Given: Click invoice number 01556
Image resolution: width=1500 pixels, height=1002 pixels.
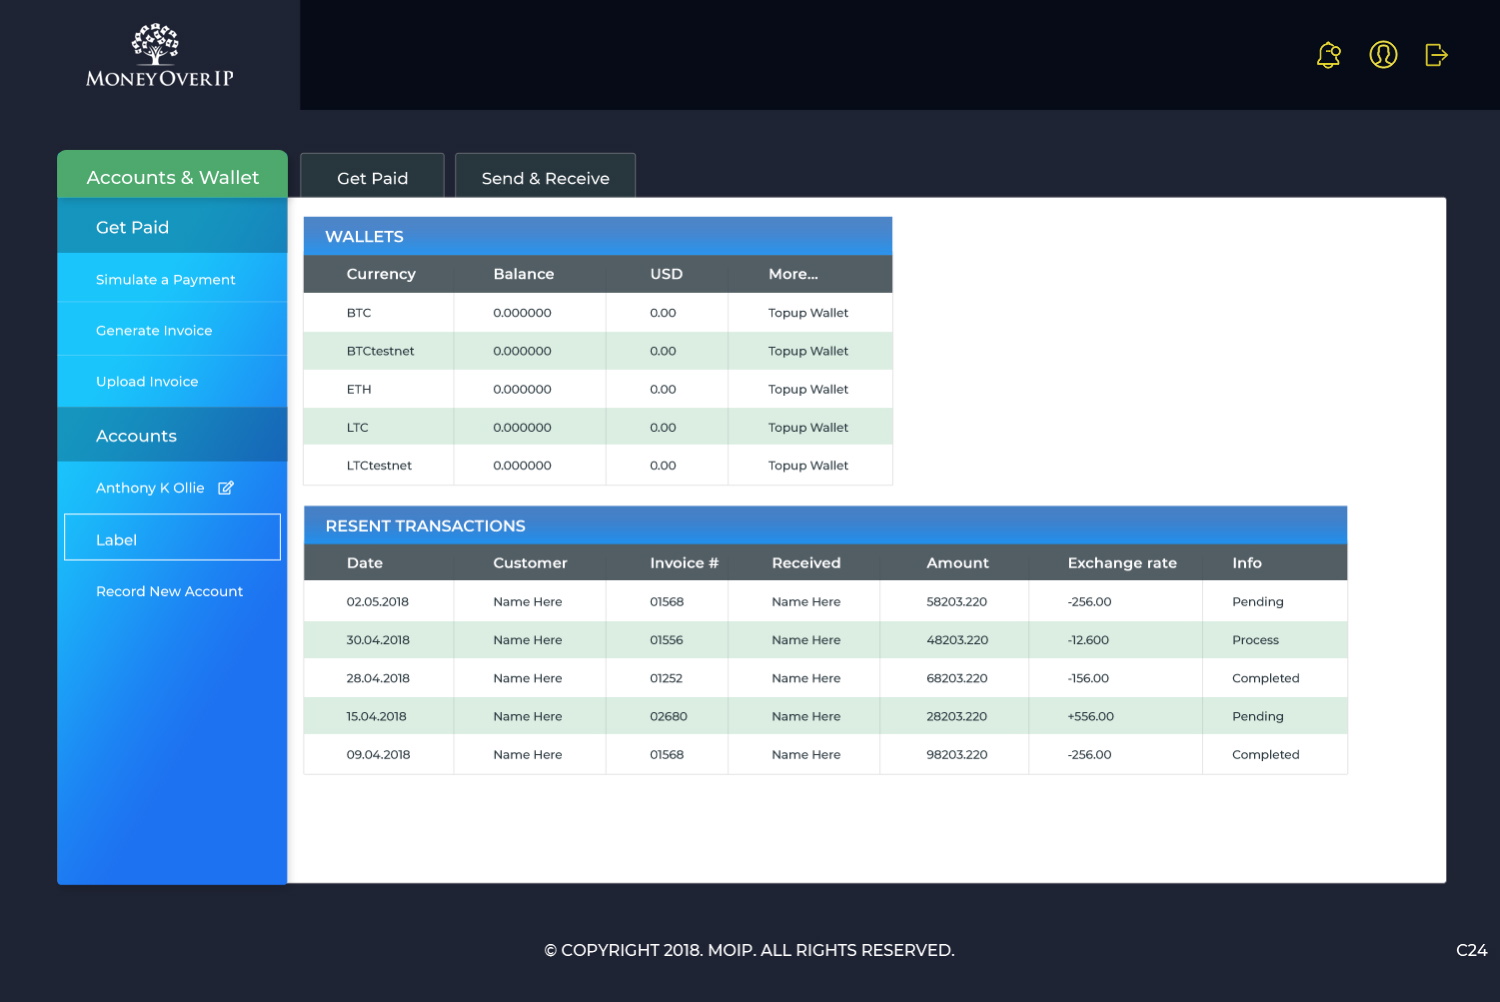Looking at the screenshot, I should [666, 640].
